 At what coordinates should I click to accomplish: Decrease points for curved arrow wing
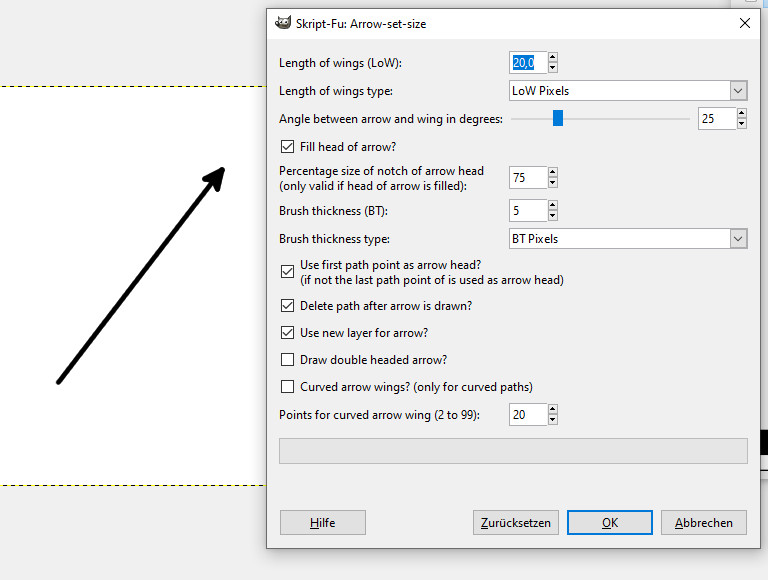[x=553, y=420]
